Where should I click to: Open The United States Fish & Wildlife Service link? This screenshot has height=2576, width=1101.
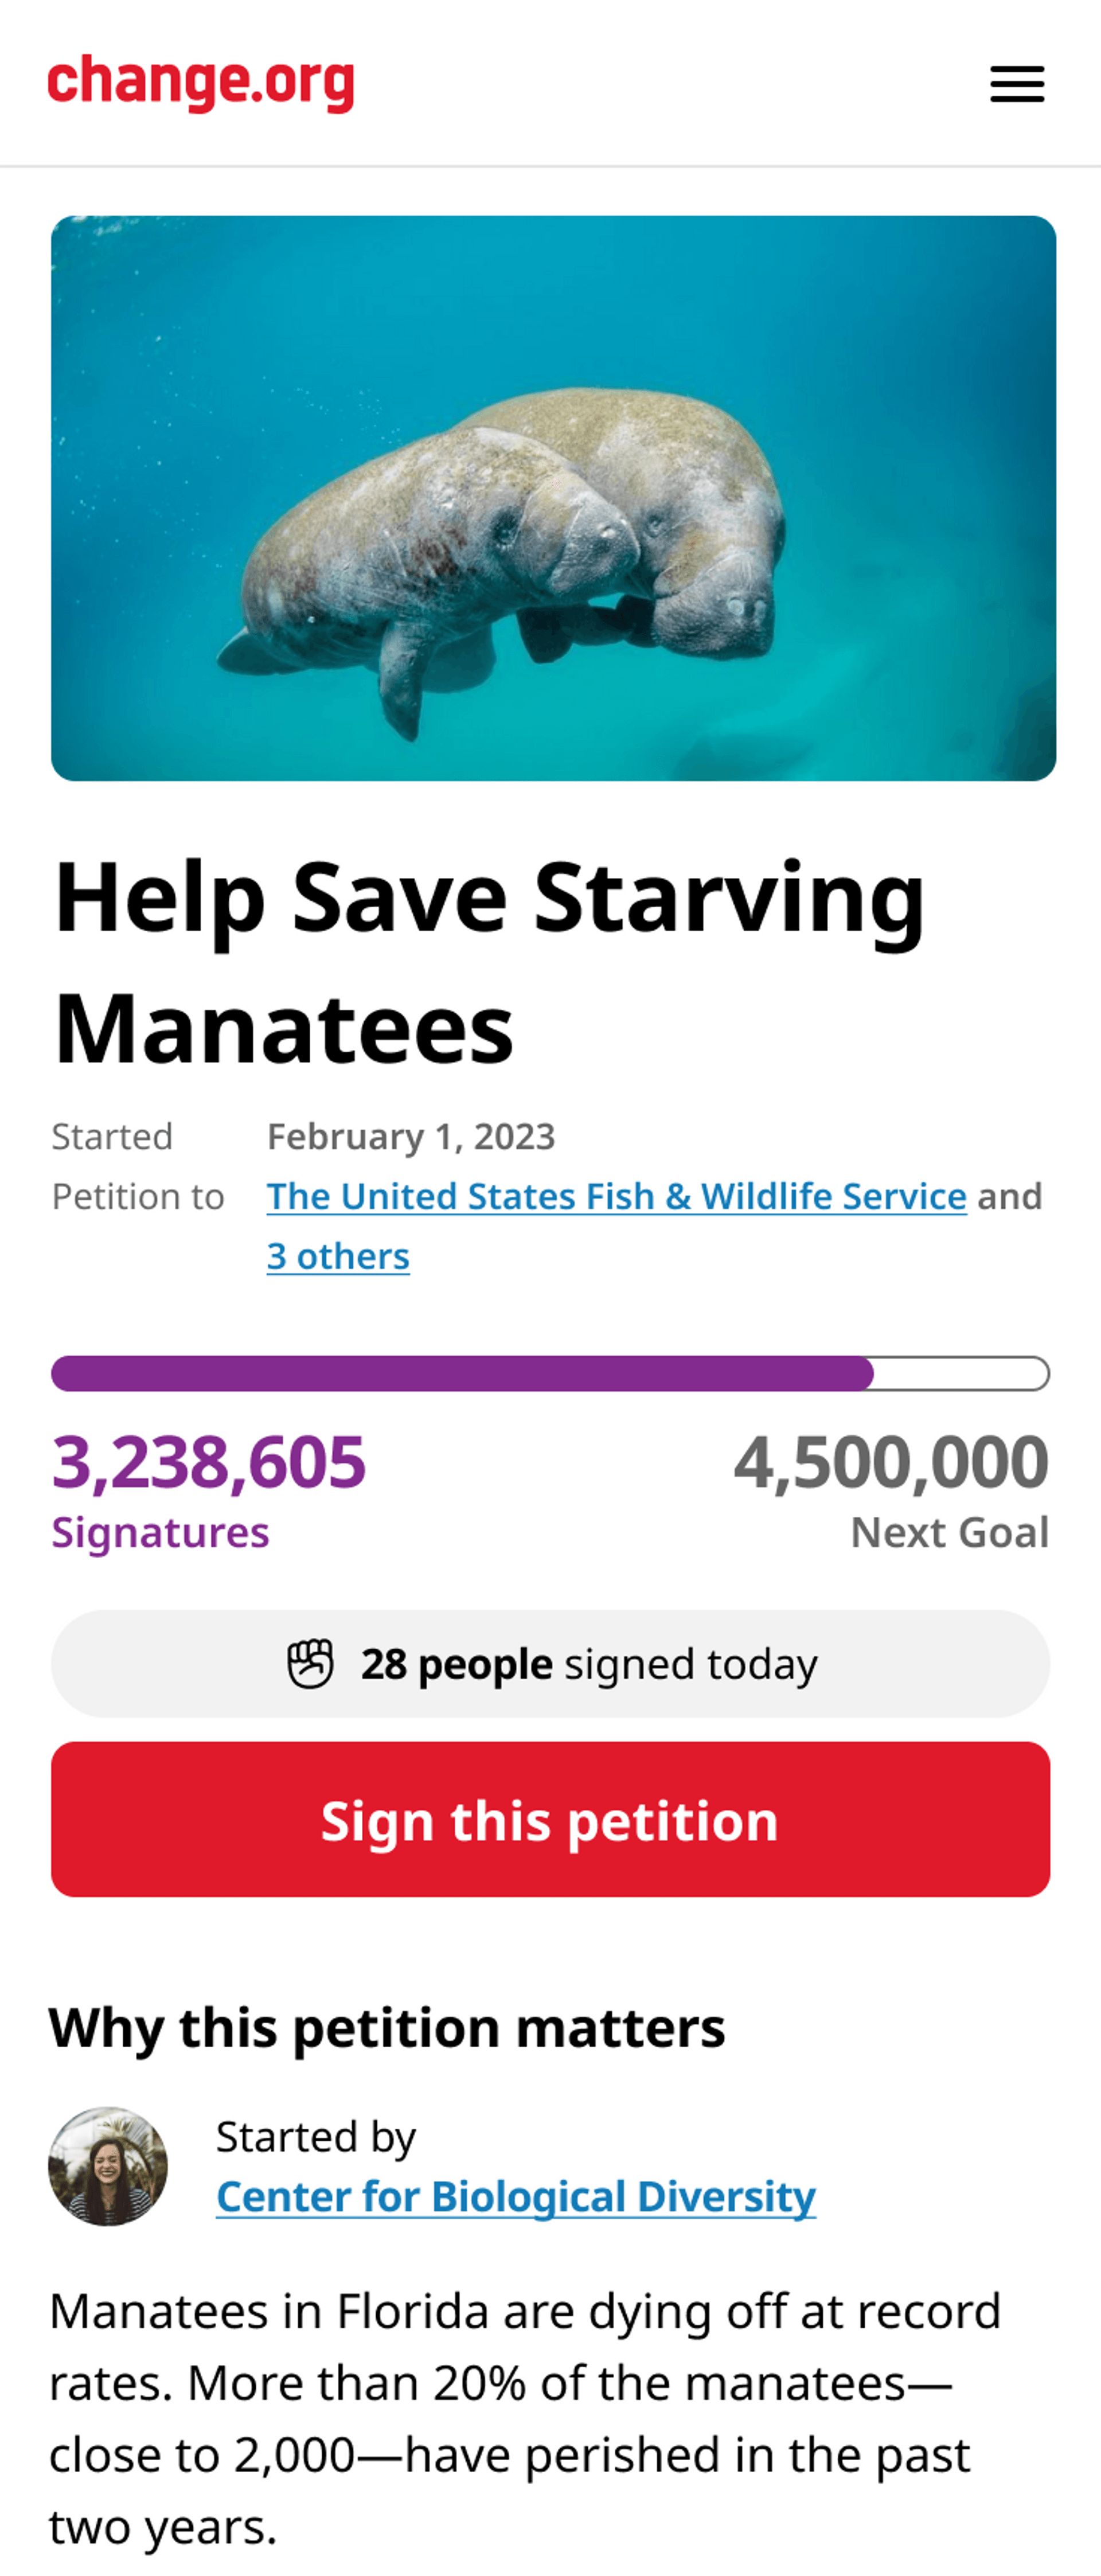tap(616, 1196)
